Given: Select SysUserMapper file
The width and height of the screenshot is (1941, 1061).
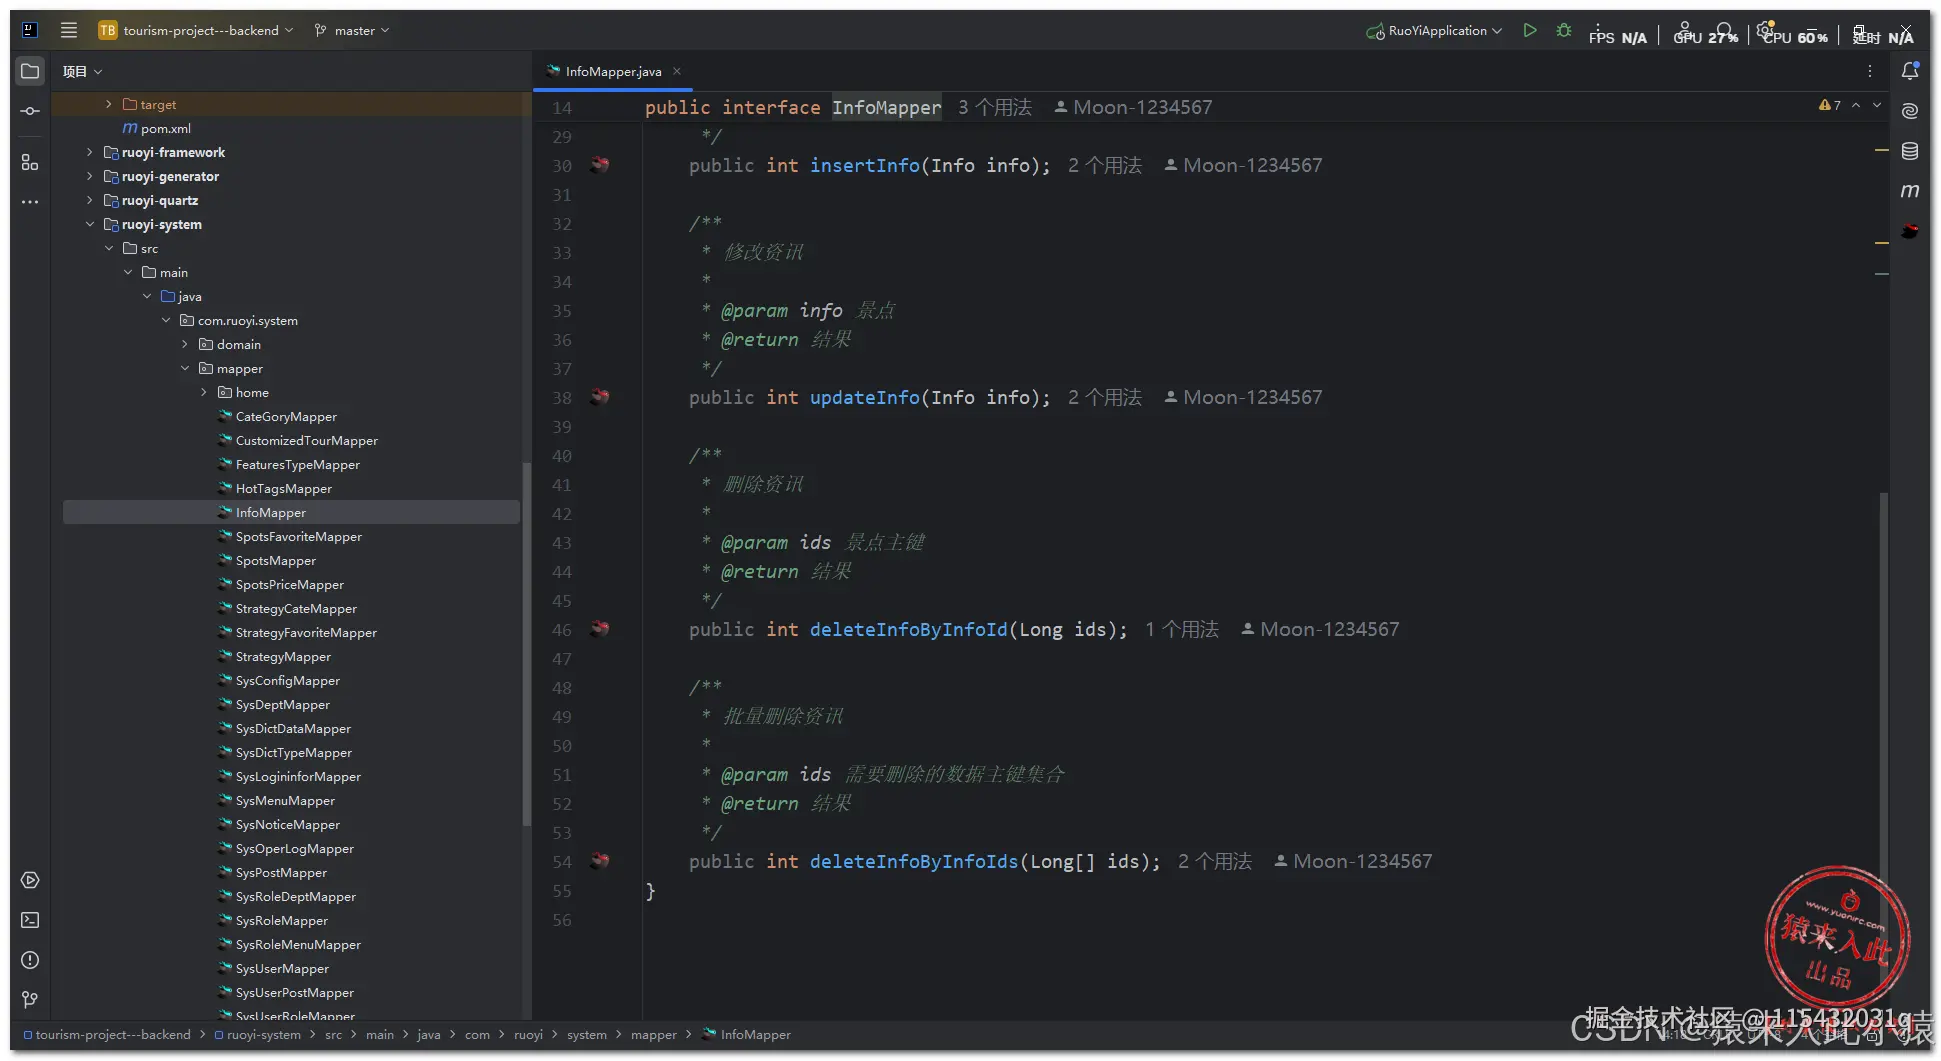Looking at the screenshot, I should tap(282, 968).
